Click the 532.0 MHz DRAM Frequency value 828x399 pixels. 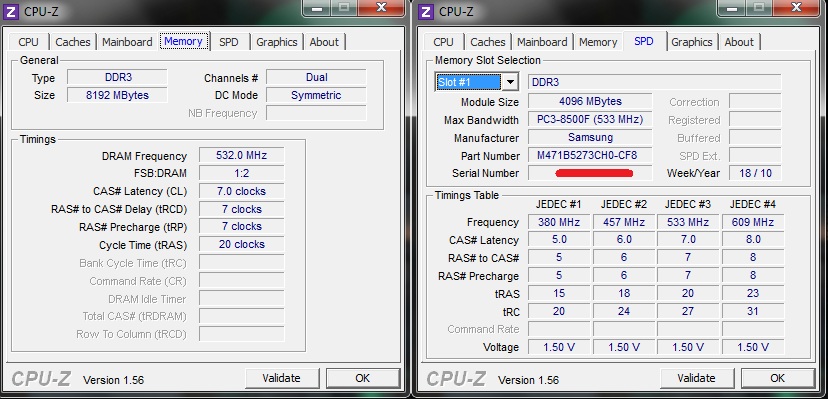[242, 156]
